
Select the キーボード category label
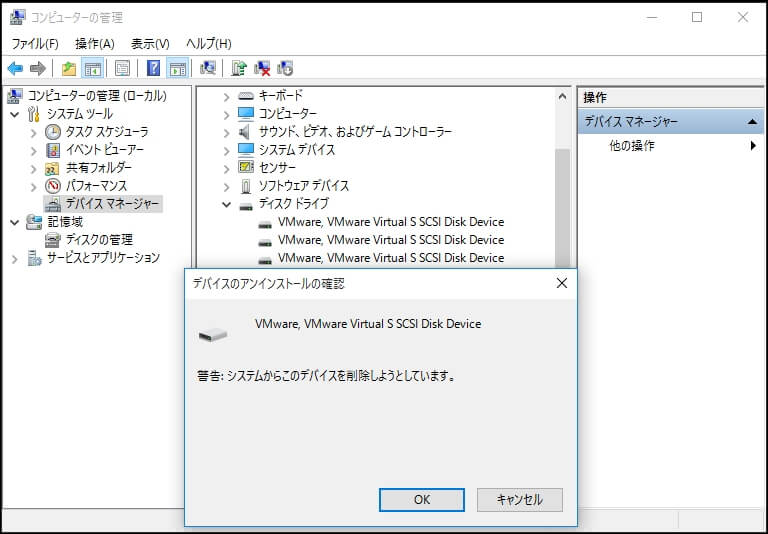[281, 96]
